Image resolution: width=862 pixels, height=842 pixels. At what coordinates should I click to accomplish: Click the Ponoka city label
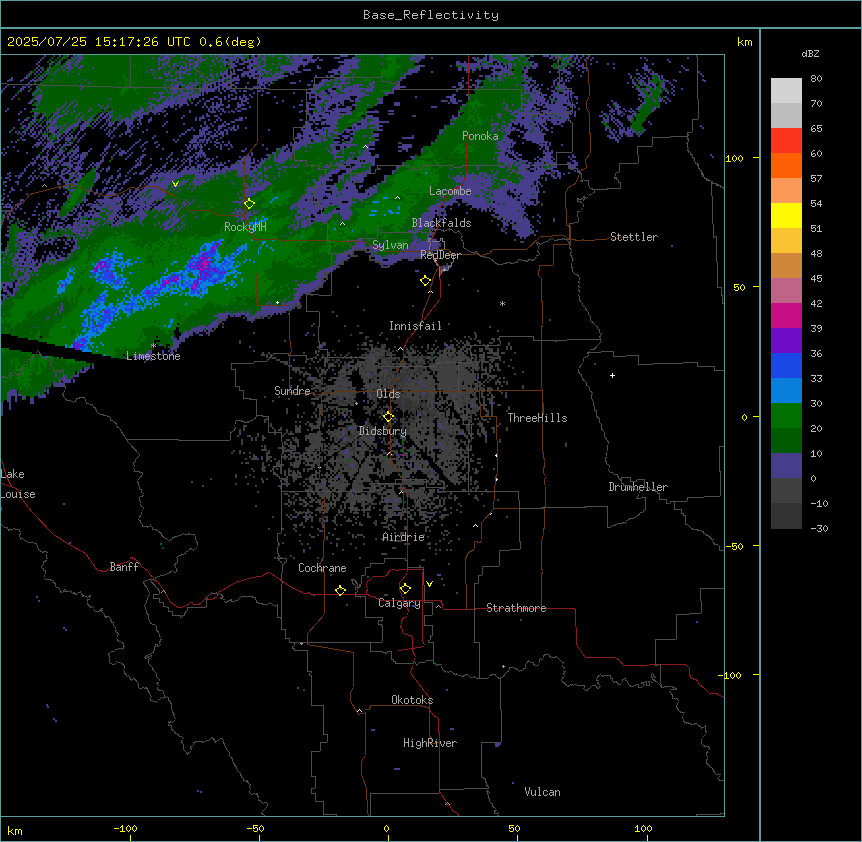tap(480, 136)
